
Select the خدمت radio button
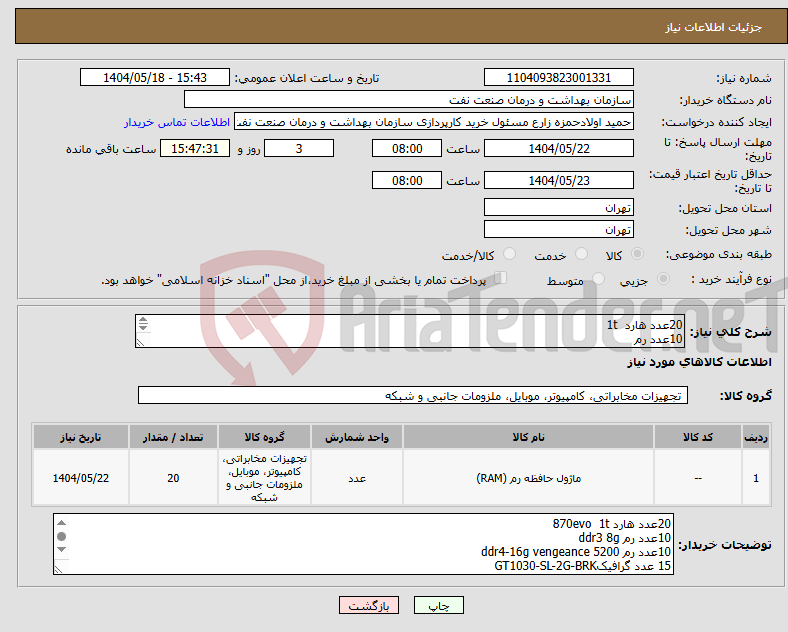(581, 254)
